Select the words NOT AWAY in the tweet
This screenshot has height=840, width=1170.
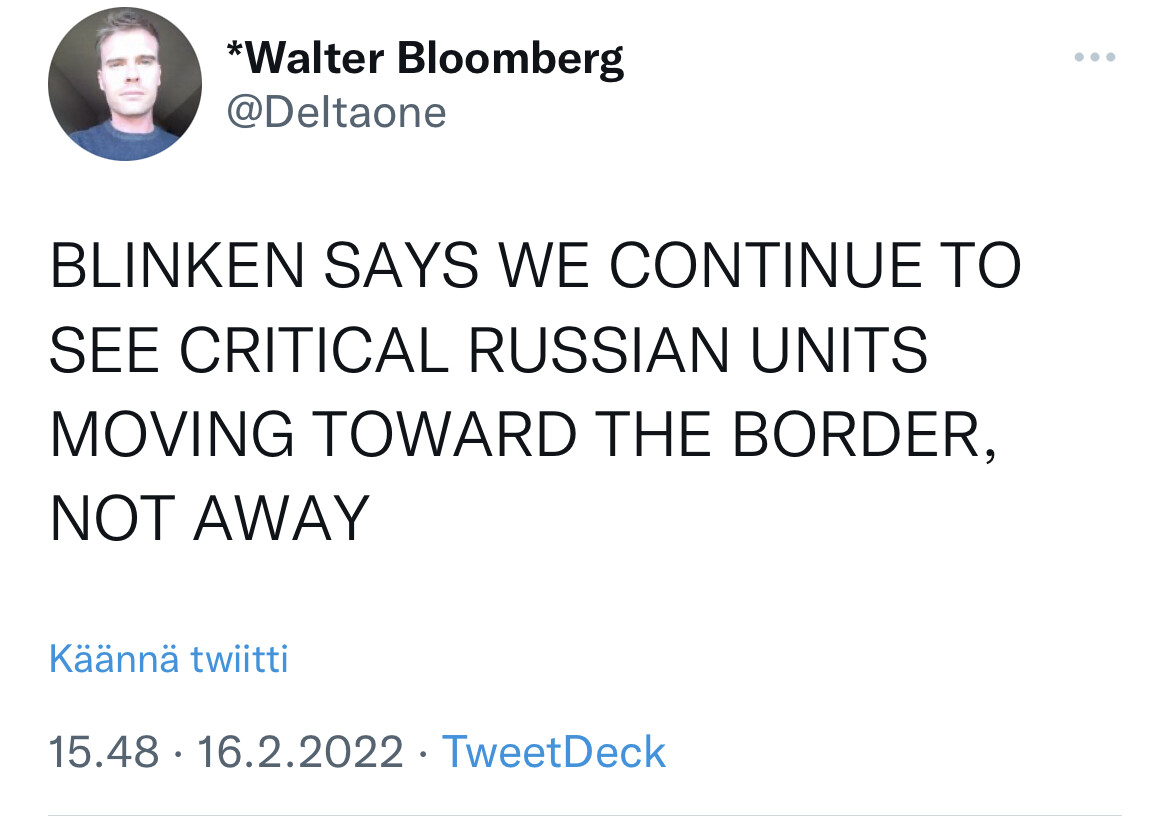210,518
